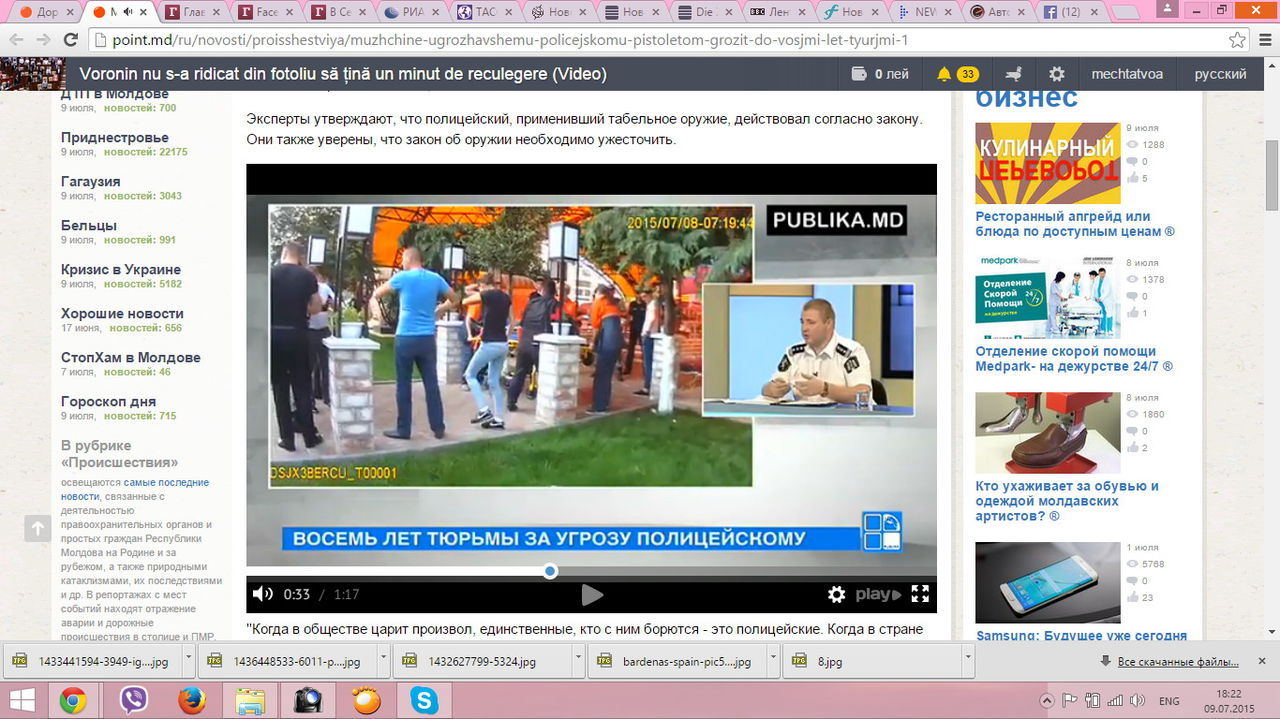Click the bird icon in site header
Image resolution: width=1280 pixels, height=719 pixels.
click(1014, 74)
